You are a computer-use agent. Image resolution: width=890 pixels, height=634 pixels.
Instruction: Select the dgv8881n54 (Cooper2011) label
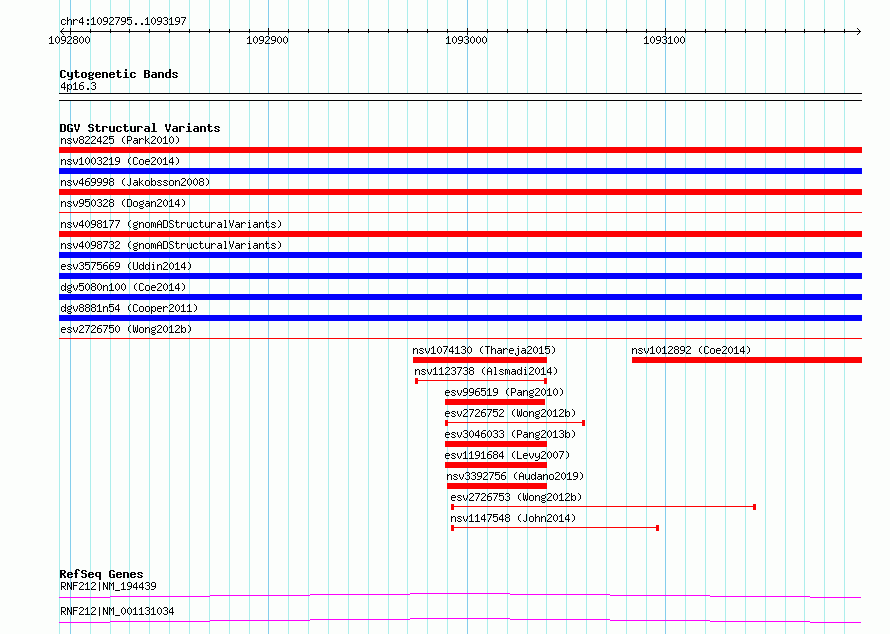tap(129, 308)
